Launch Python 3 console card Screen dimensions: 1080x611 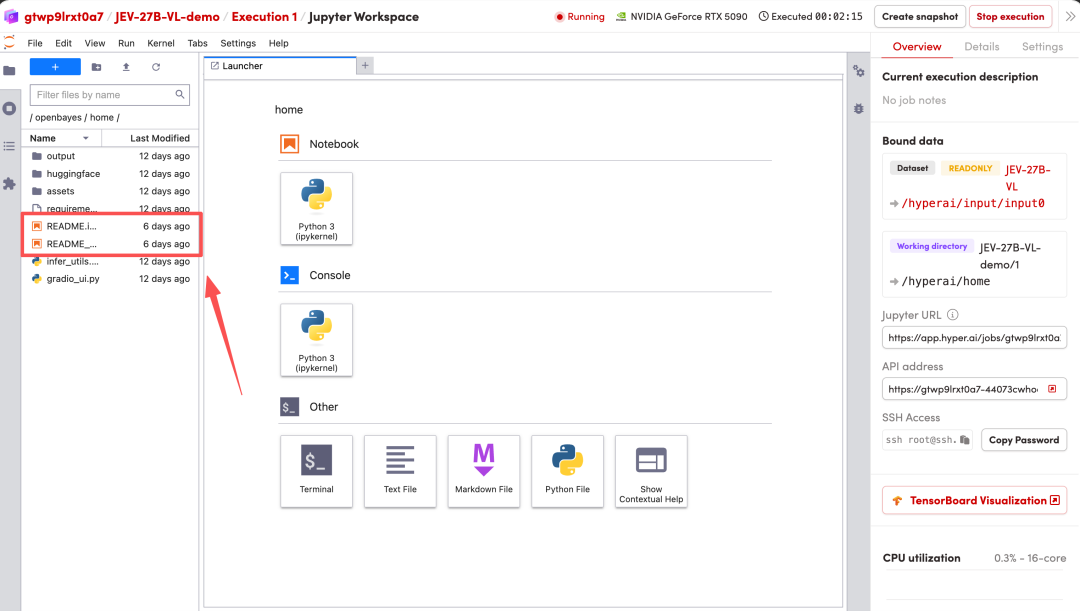pos(316,340)
